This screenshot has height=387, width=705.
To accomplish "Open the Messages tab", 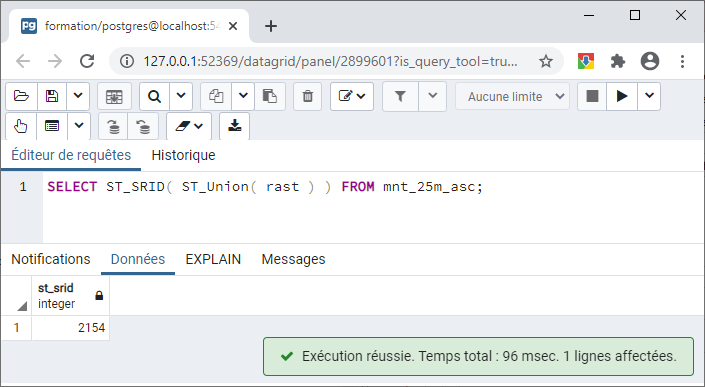I will pos(293,259).
